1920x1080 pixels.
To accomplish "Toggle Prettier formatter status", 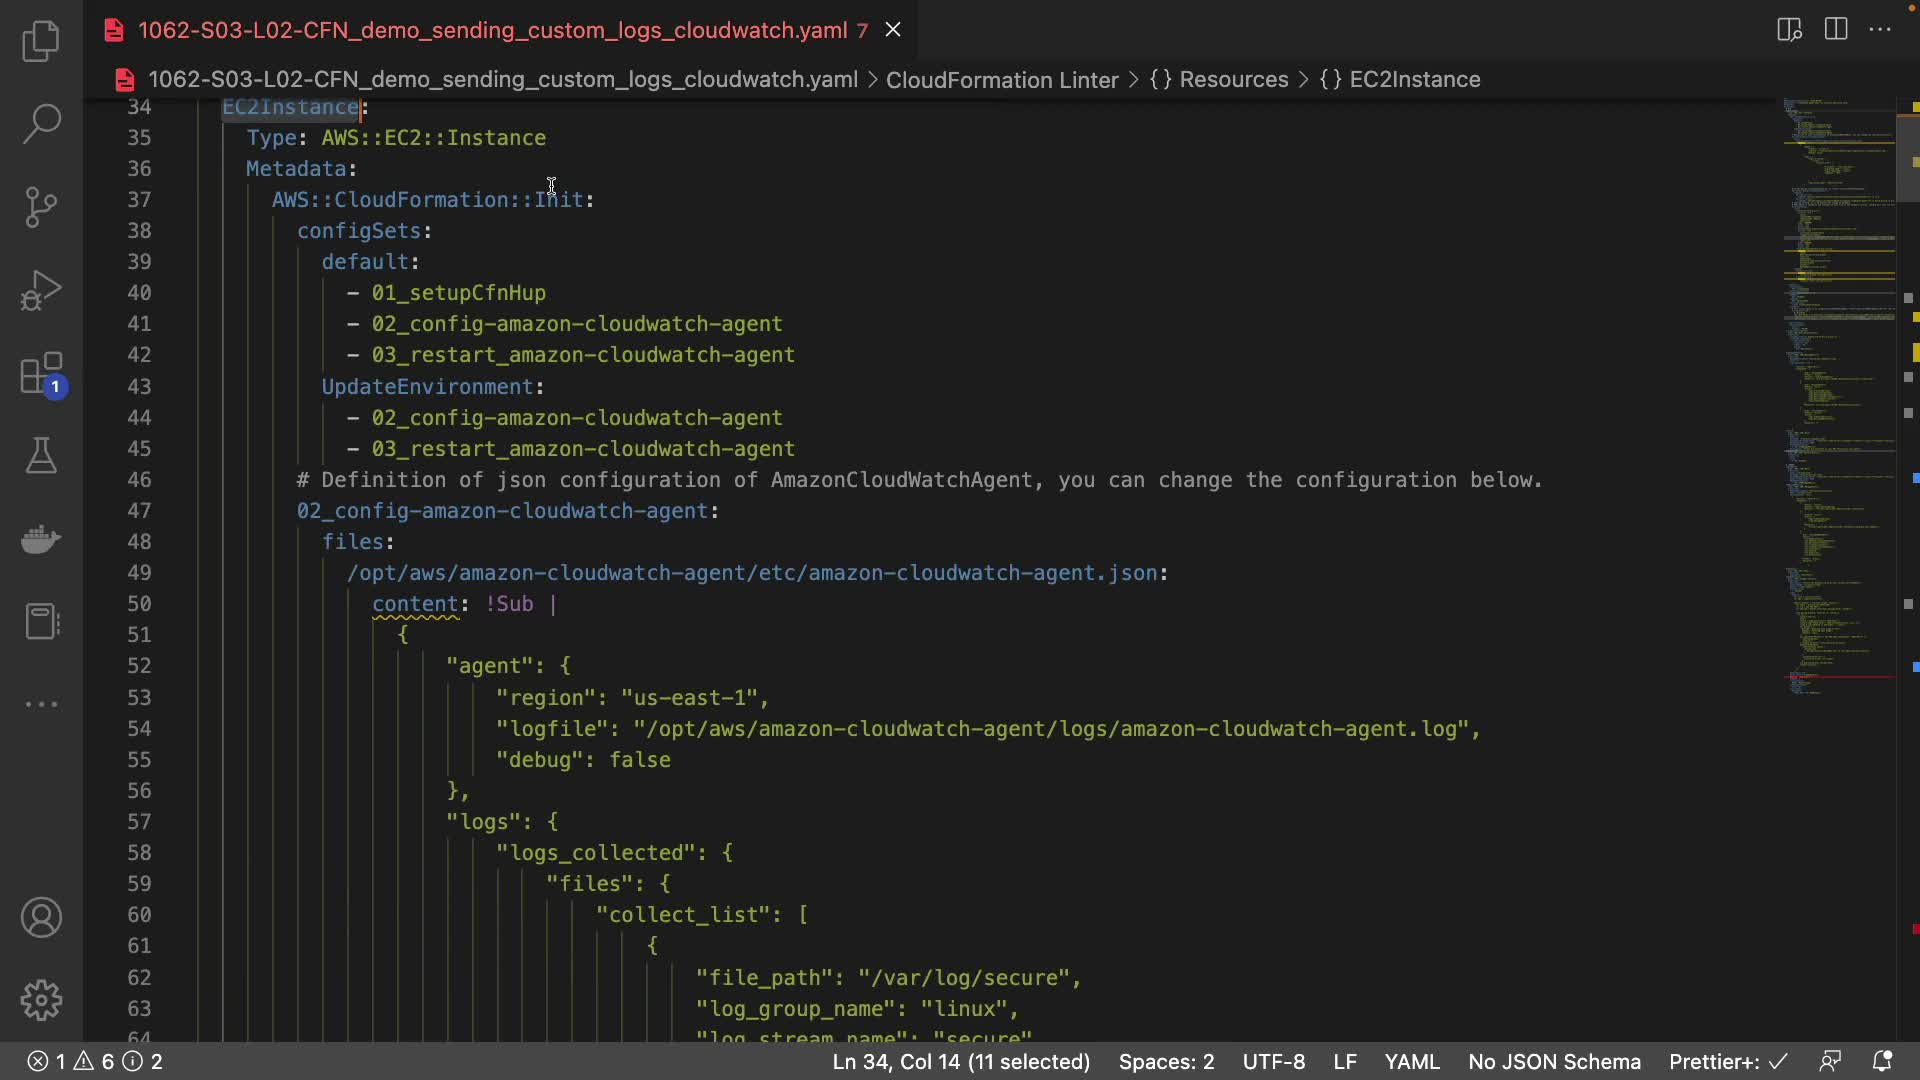I will [x=1727, y=1061].
